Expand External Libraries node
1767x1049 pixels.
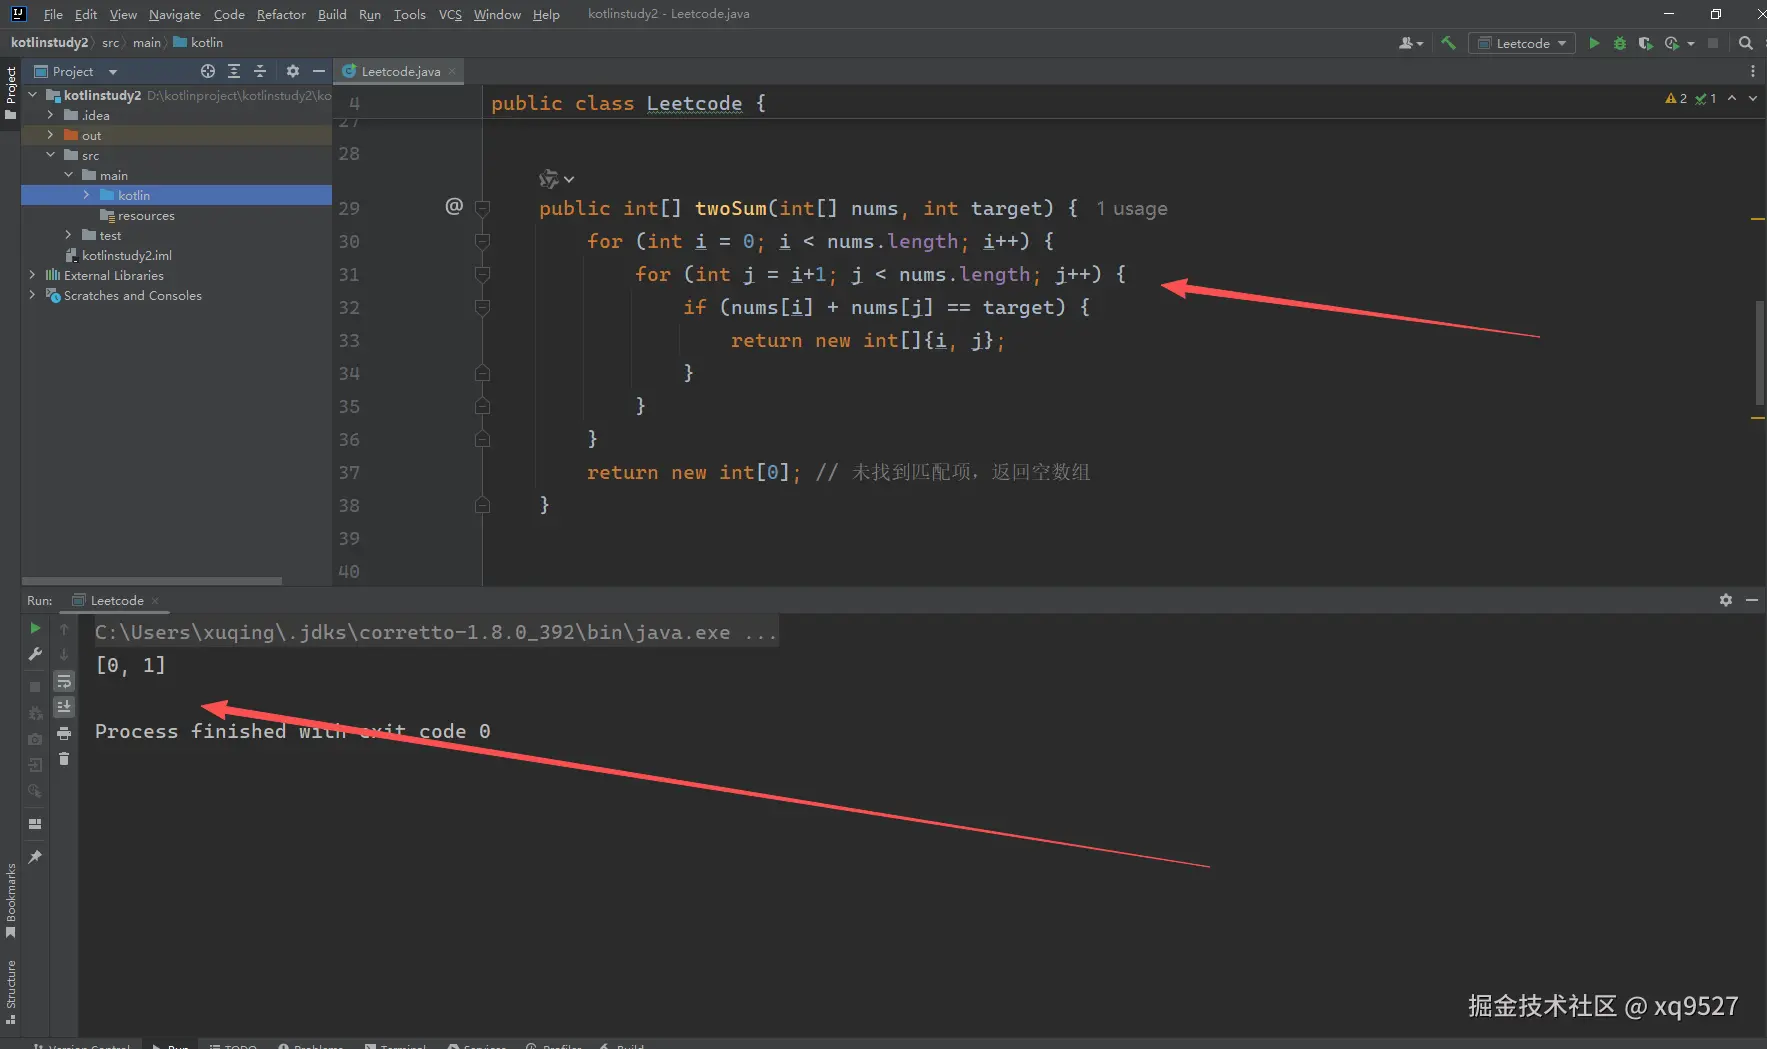pyautogui.click(x=32, y=275)
